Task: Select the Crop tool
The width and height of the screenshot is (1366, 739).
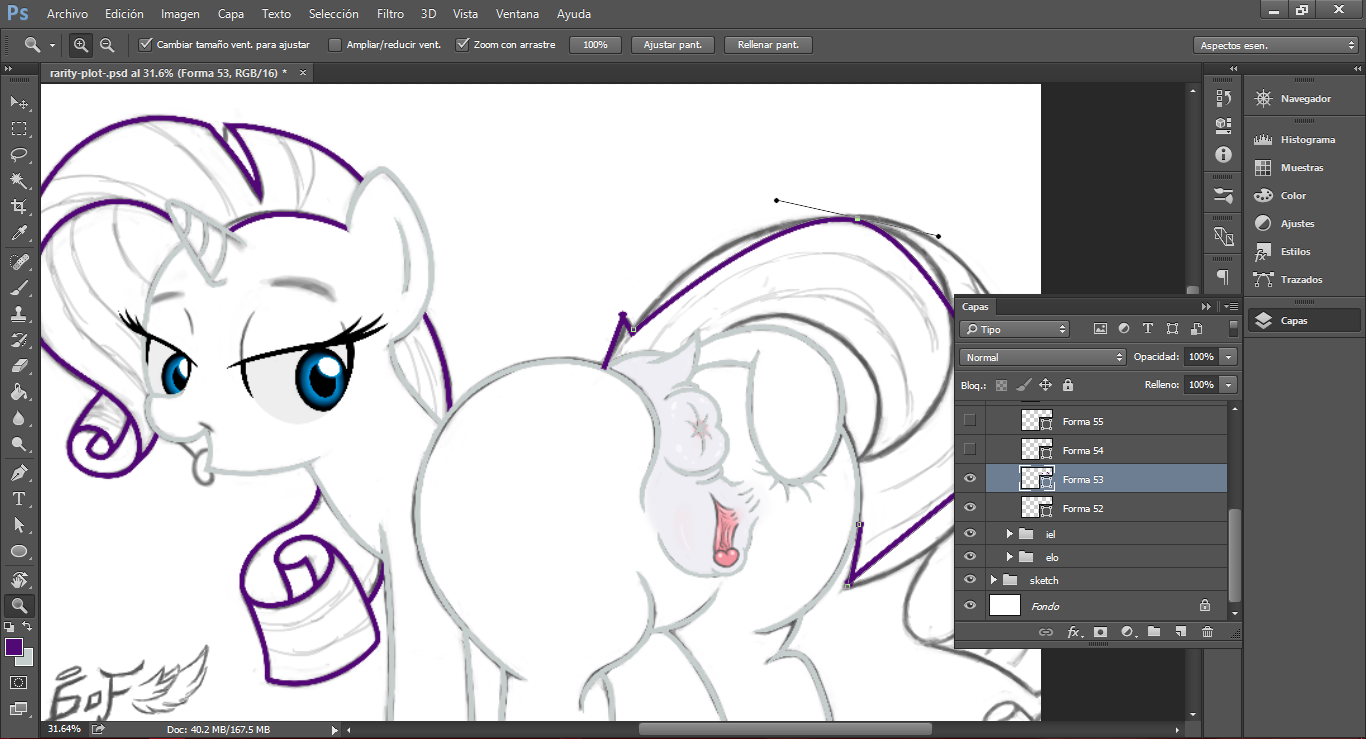Action: (19, 207)
